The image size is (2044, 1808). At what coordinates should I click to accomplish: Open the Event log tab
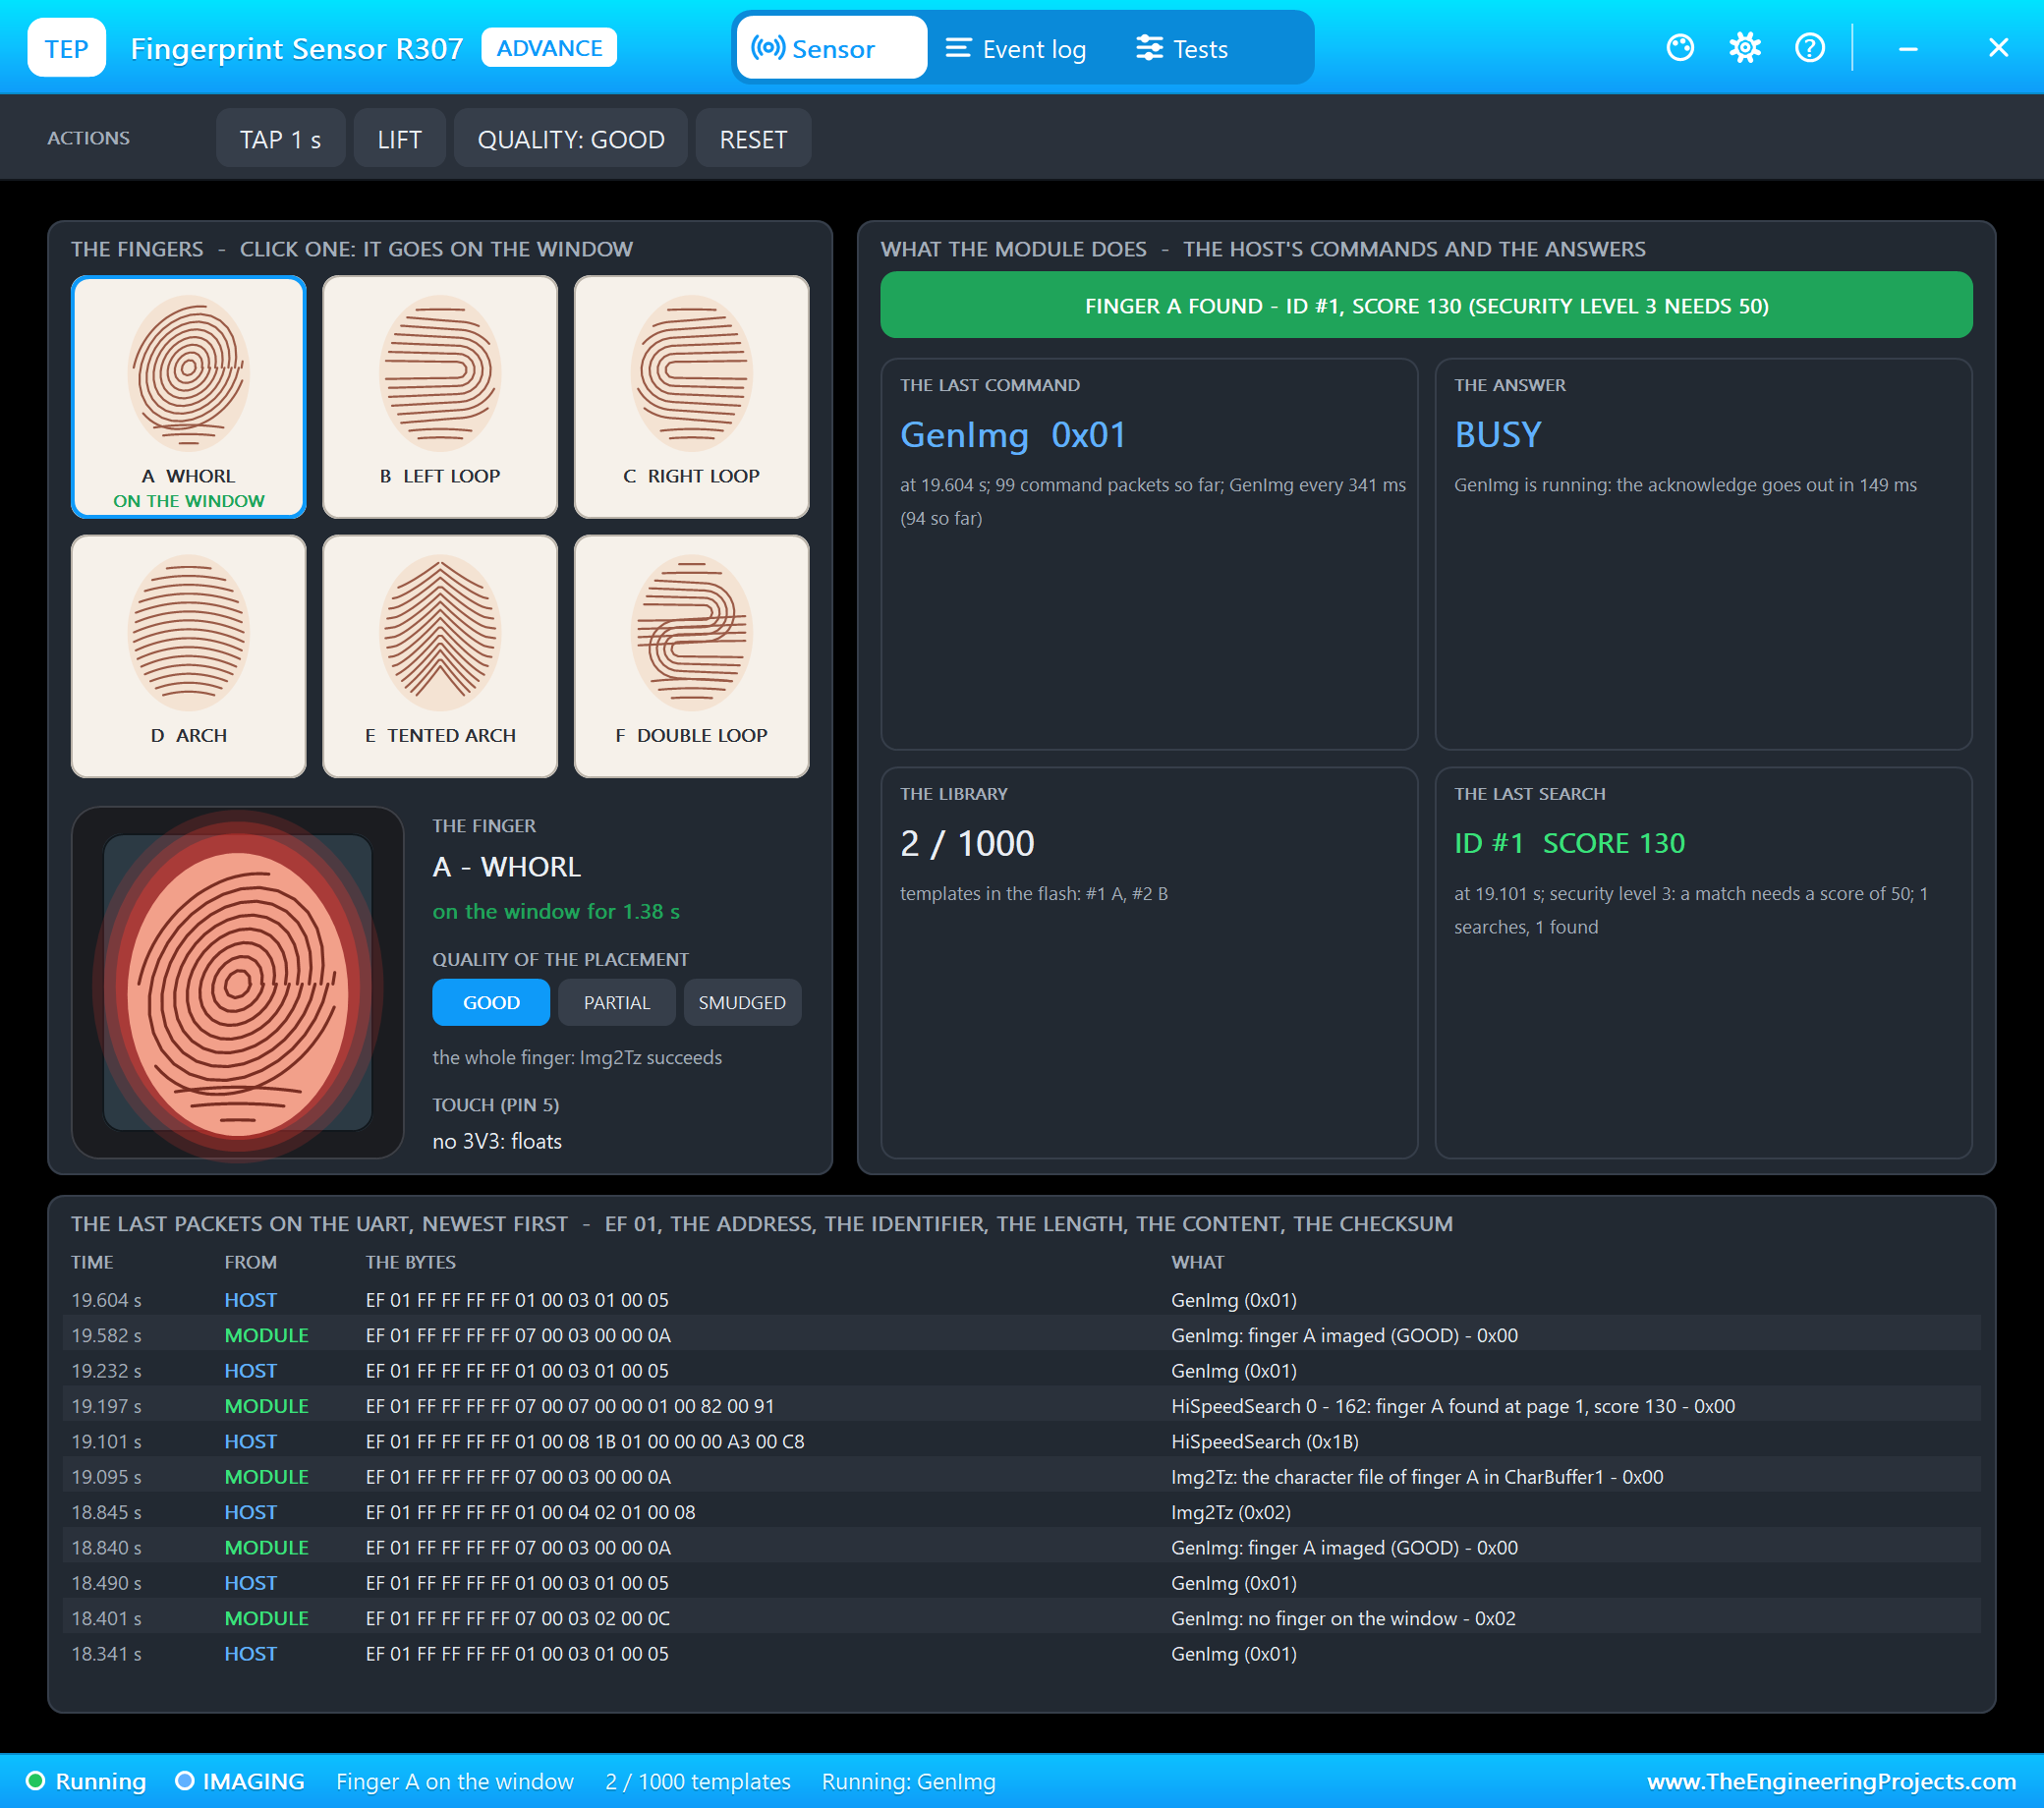coord(1016,48)
